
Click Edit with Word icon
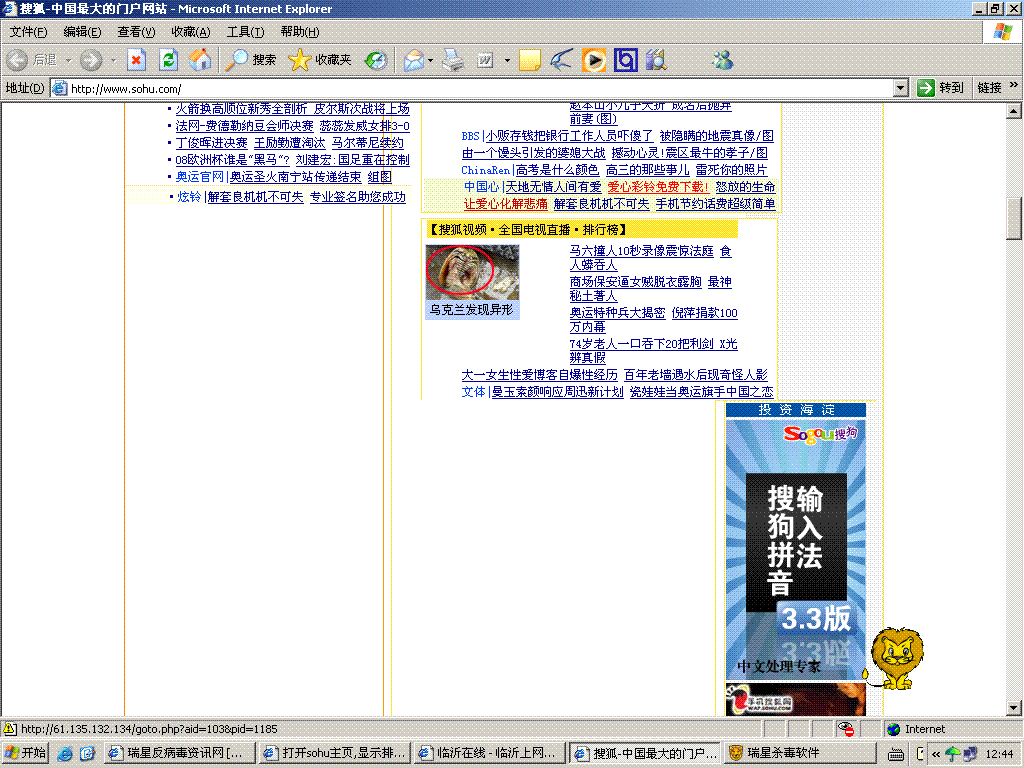point(485,60)
